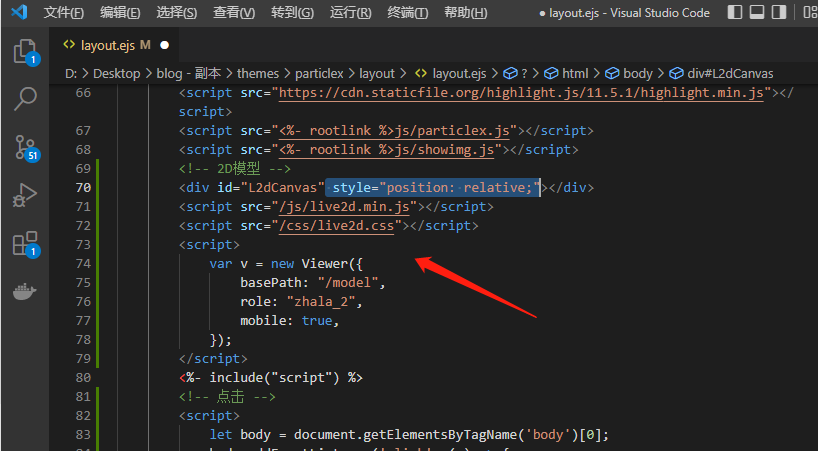The image size is (818, 451).
Task: Click the /js/live2d.min.js src path
Action: click(344, 207)
